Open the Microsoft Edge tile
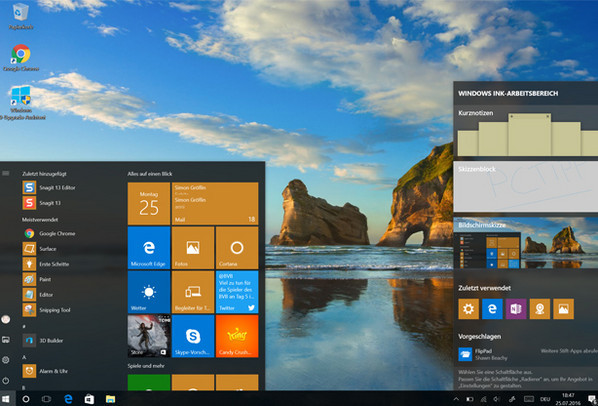The width and height of the screenshot is (598, 406). (x=149, y=248)
